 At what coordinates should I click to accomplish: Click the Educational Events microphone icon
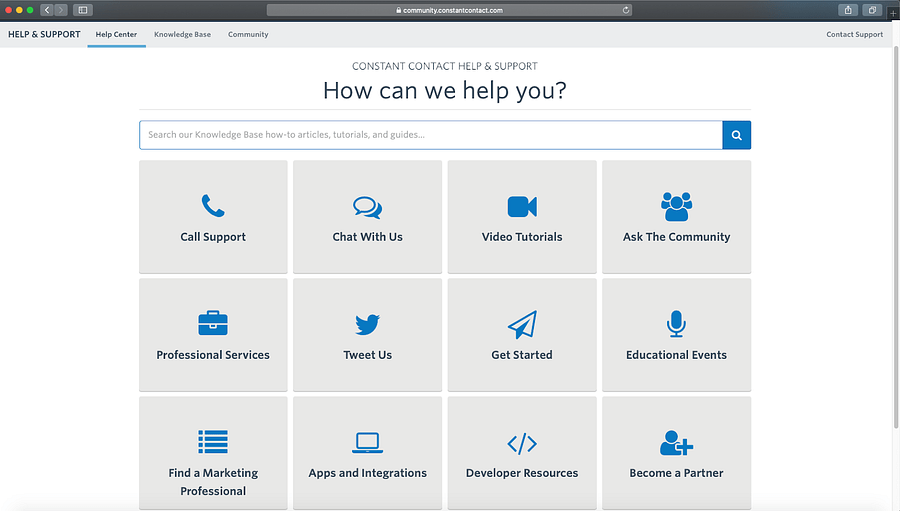(676, 324)
